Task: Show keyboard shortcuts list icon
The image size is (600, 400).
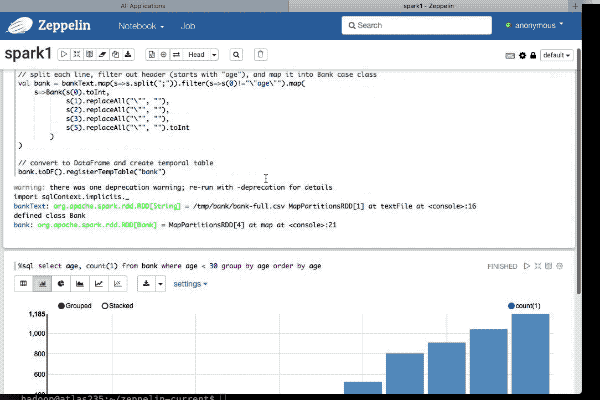Action: coord(510,56)
